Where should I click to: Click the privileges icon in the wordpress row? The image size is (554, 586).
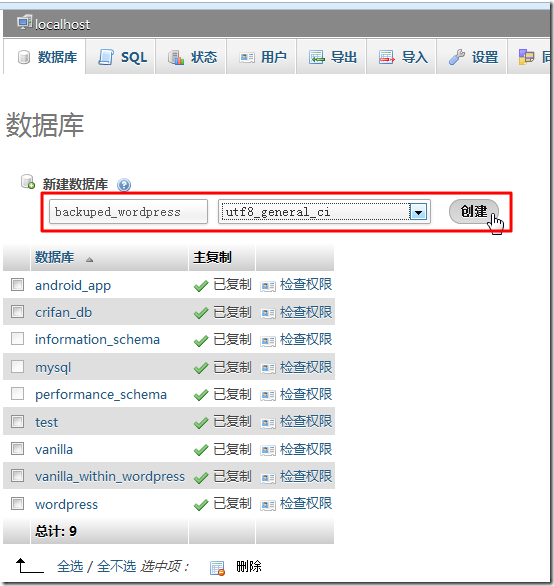click(268, 505)
